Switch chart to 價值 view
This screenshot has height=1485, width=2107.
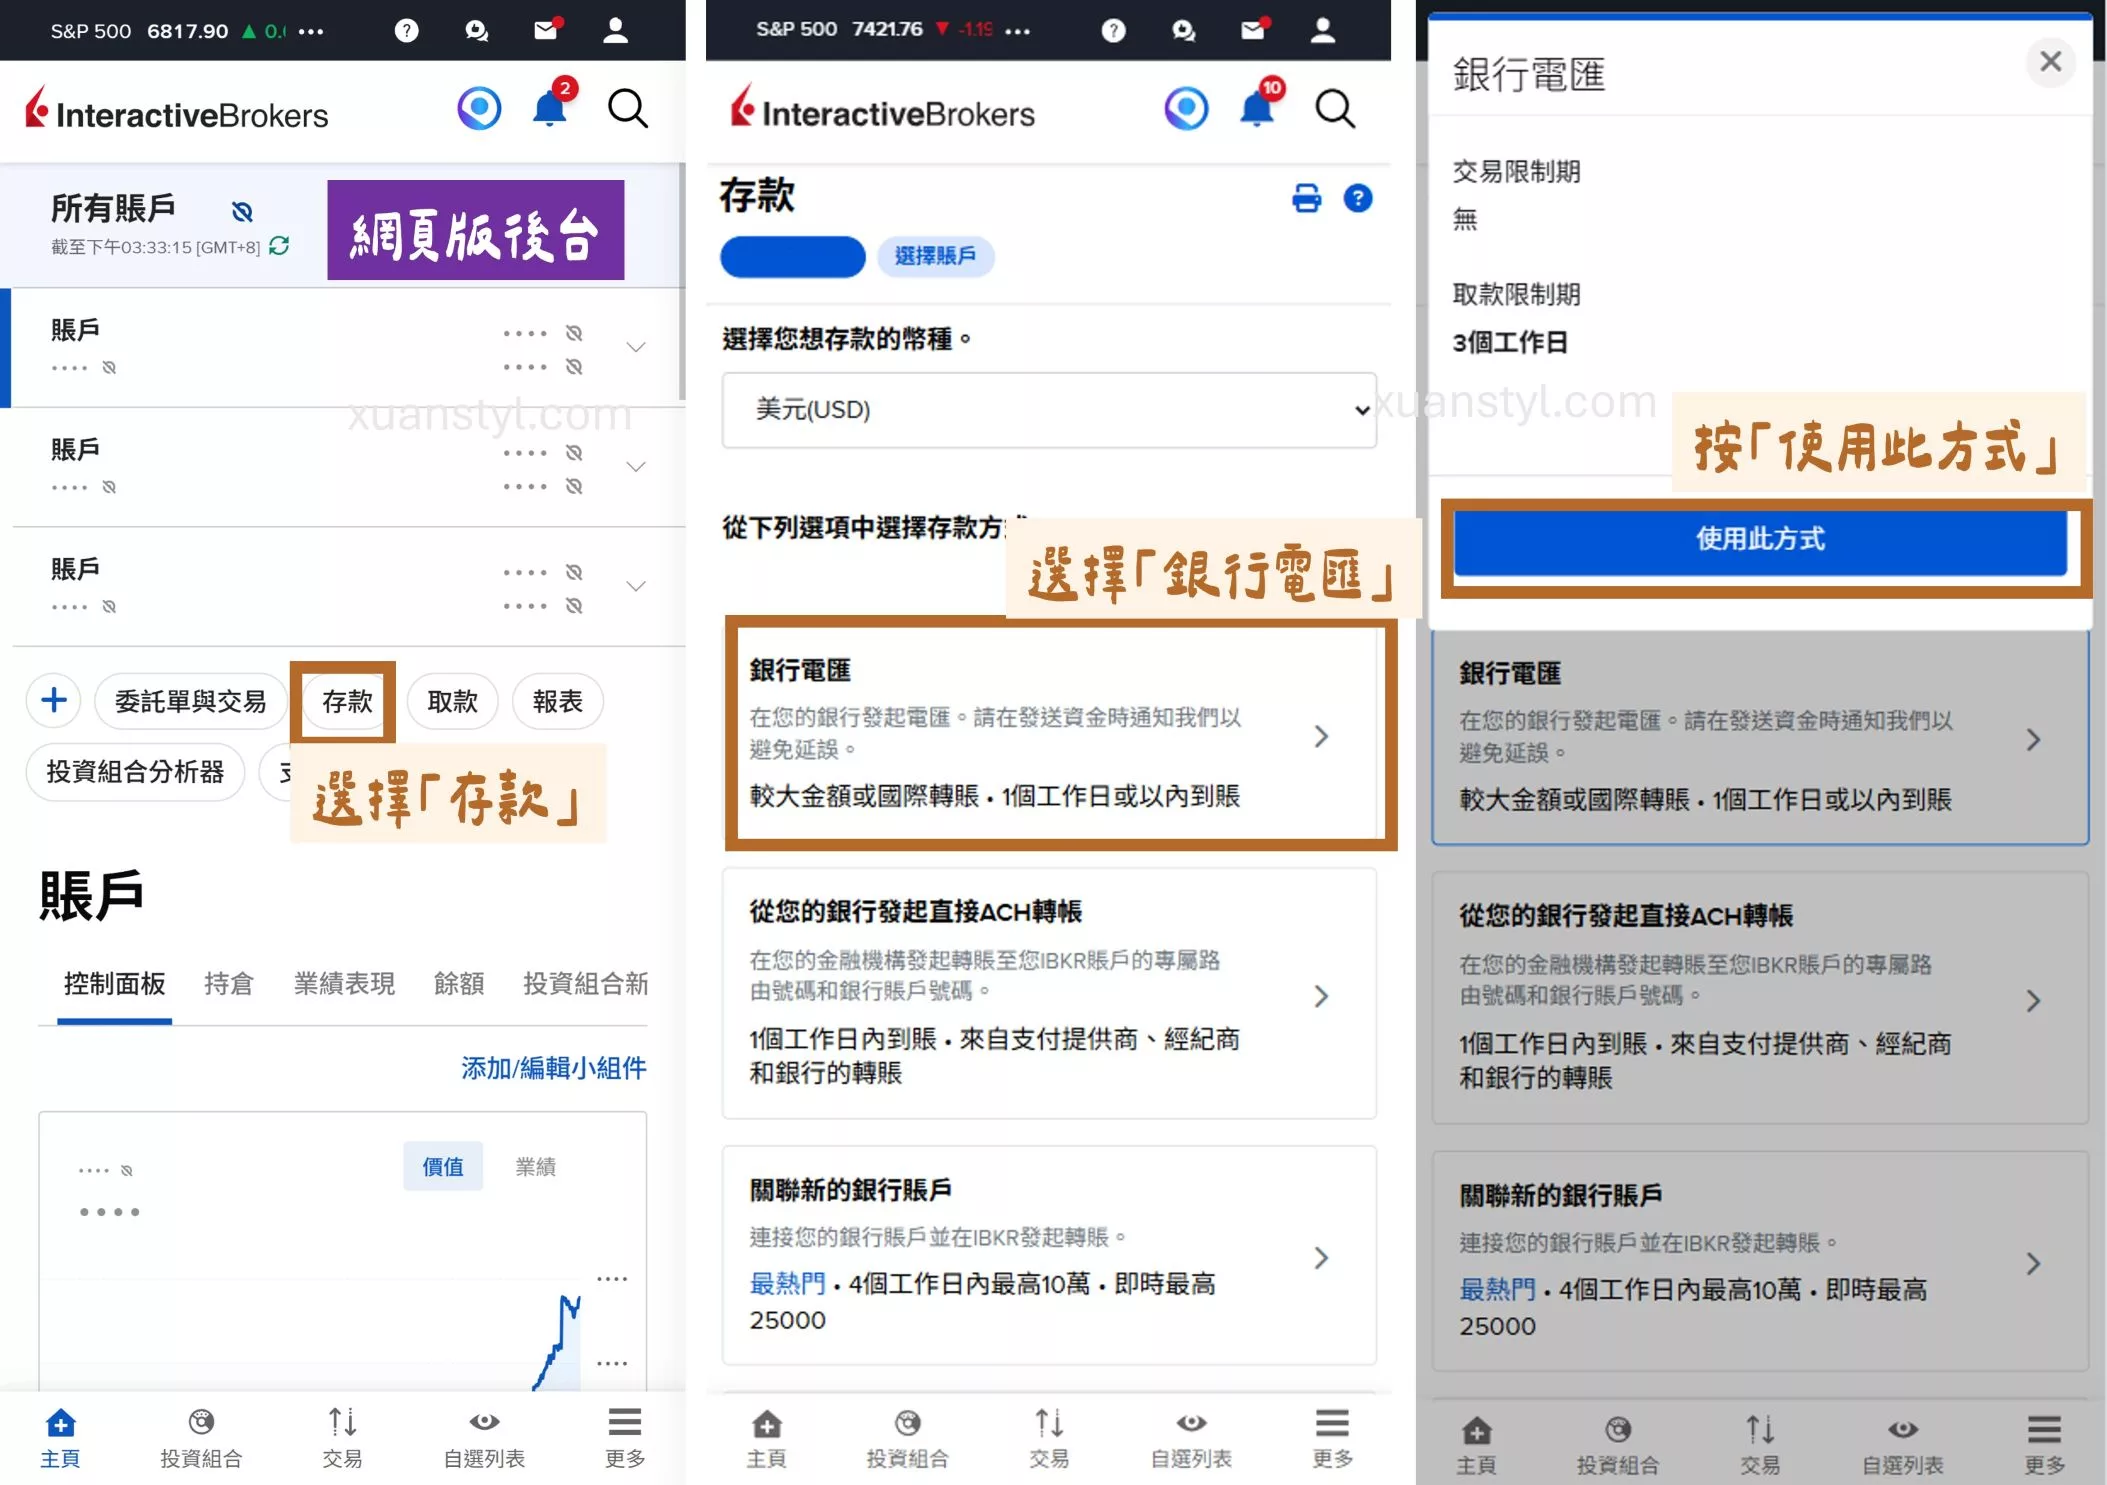pos(443,1166)
